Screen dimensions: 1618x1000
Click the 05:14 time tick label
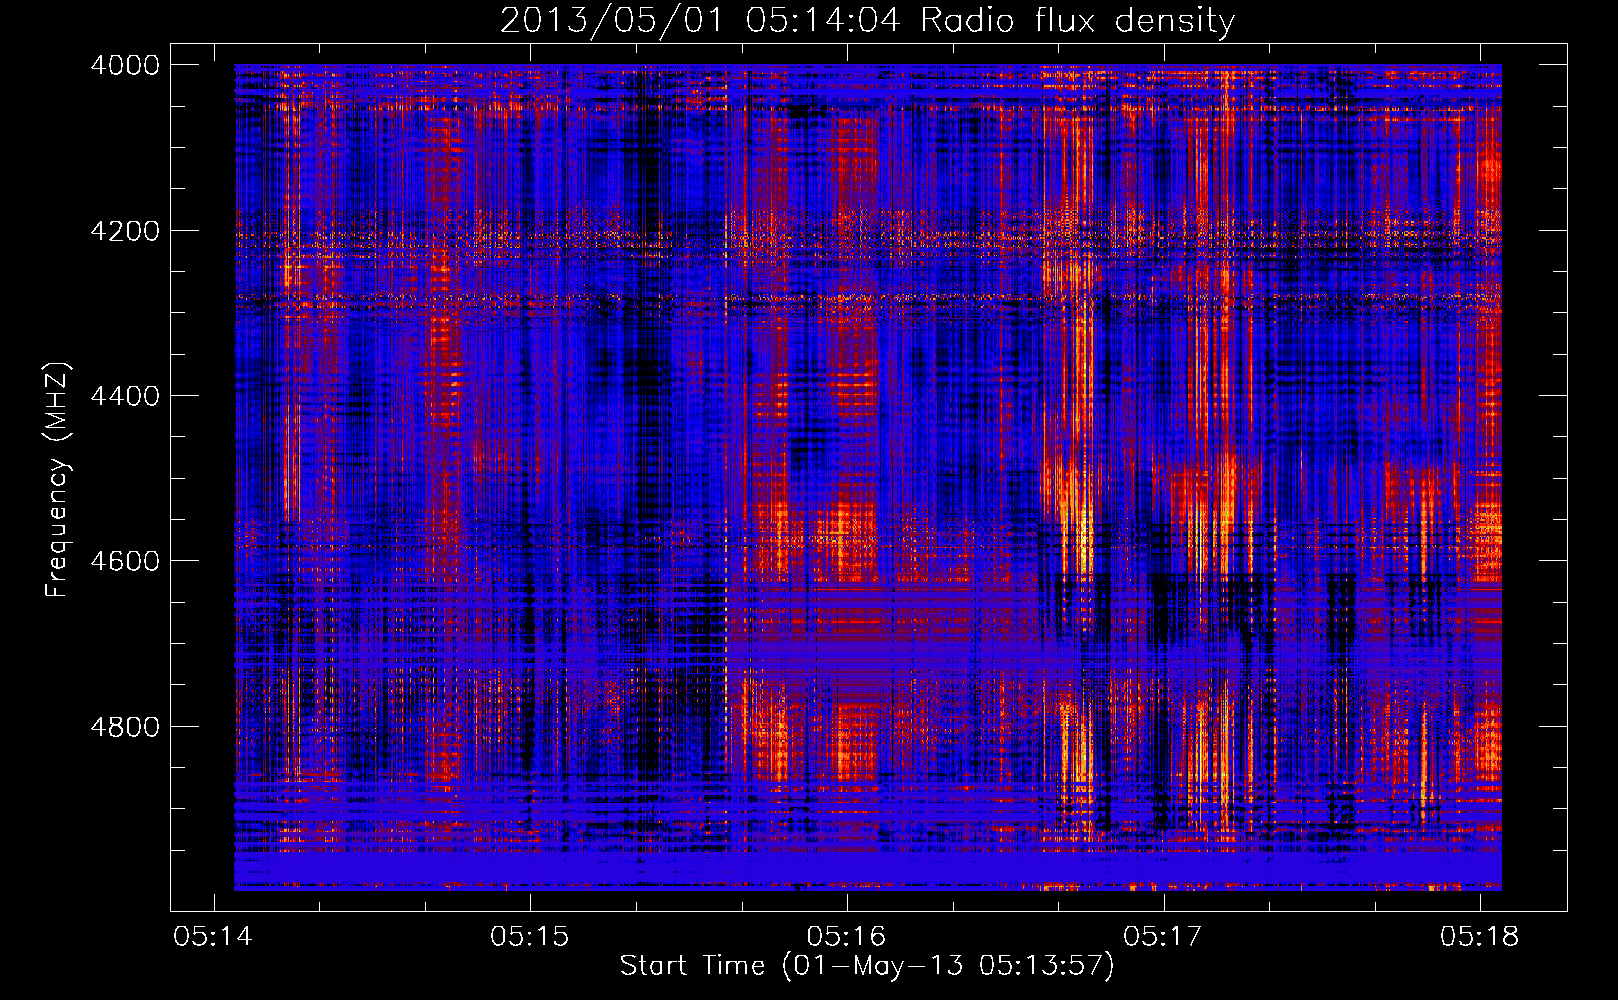coord(213,936)
